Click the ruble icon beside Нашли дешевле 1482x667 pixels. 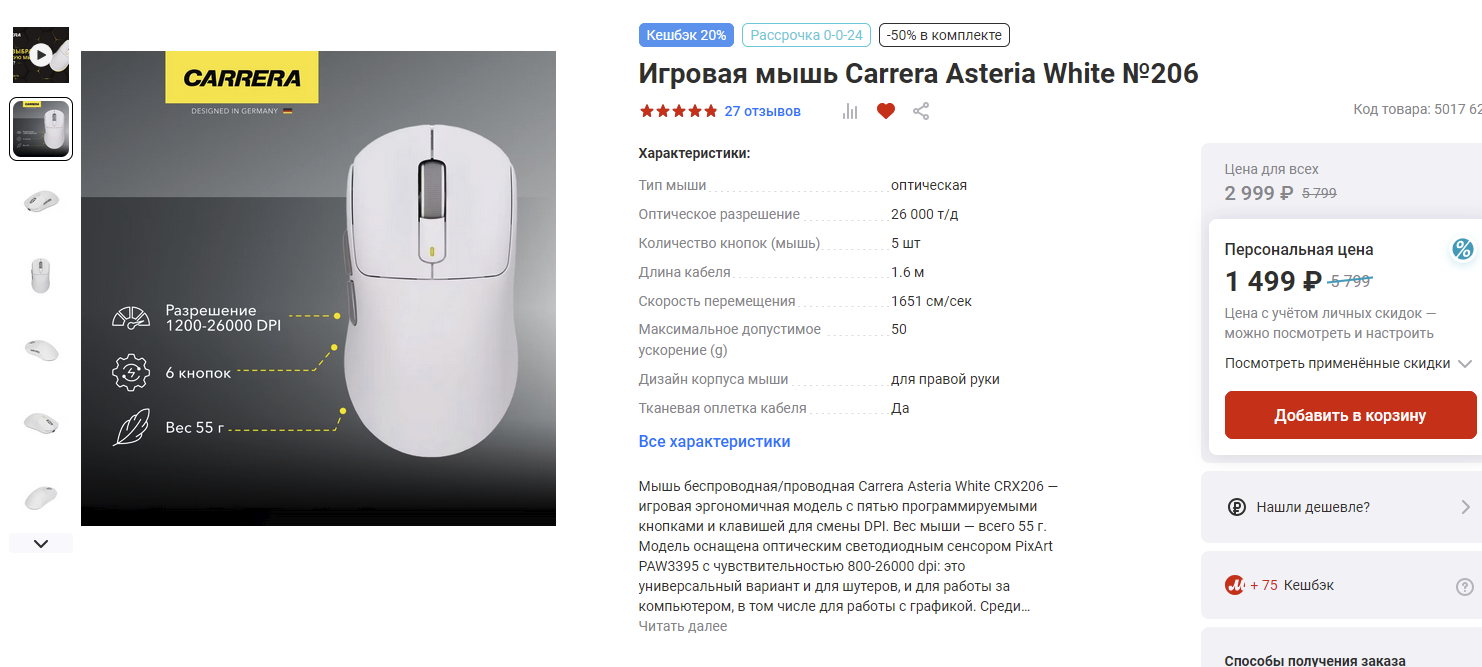click(1236, 507)
